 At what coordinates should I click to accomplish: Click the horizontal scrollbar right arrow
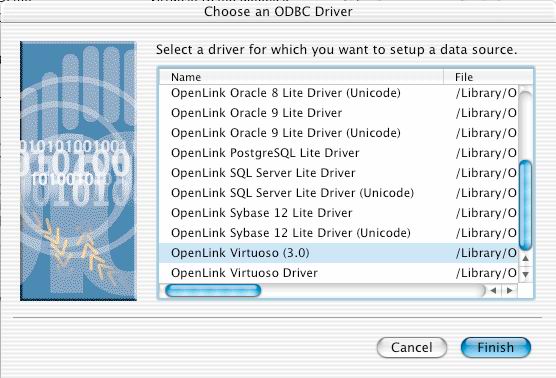point(510,291)
